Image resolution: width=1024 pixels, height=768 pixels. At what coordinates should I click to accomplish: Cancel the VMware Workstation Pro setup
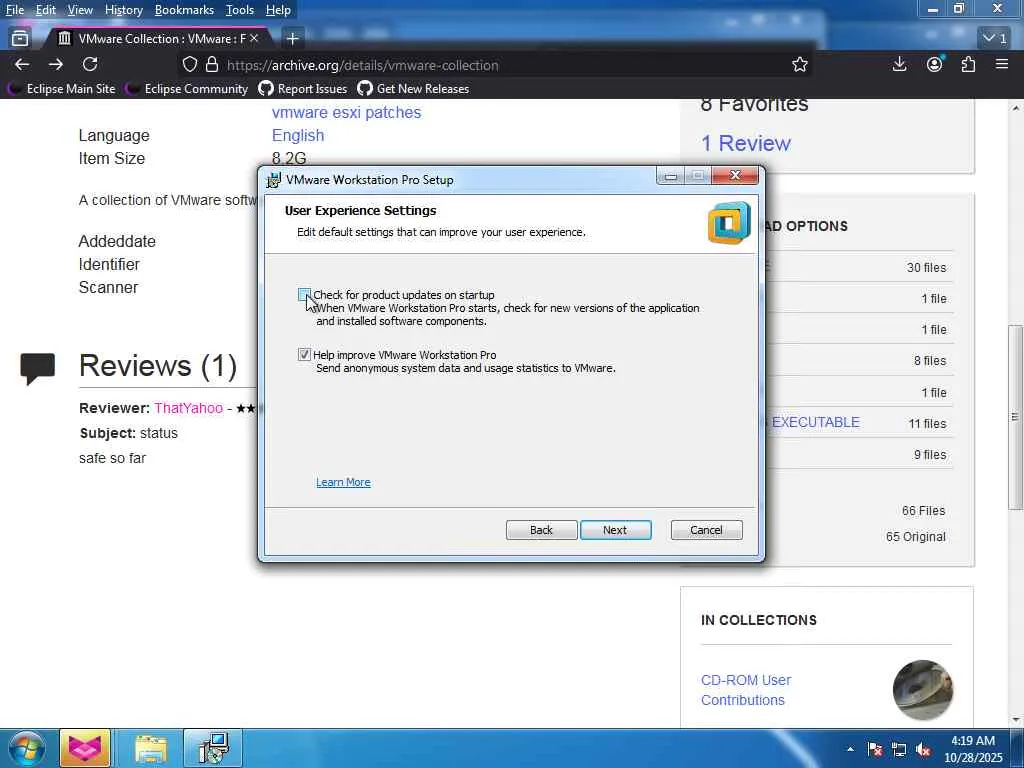pyautogui.click(x=706, y=530)
